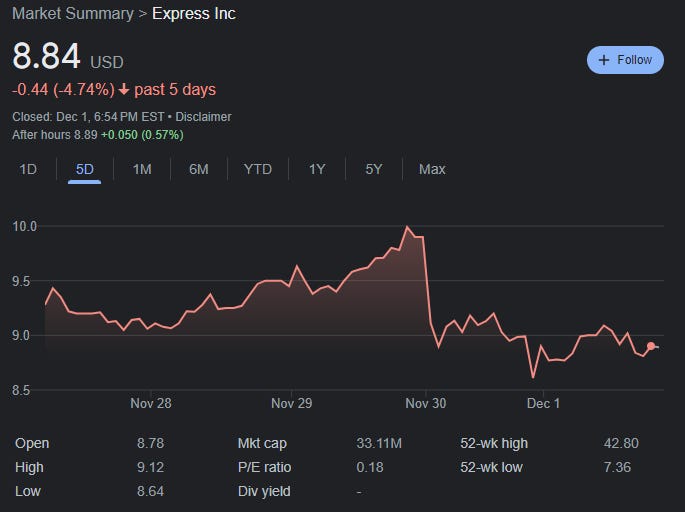This screenshot has width=685, height=512.
Task: Select the 5D time range tab
Action: [x=84, y=169]
